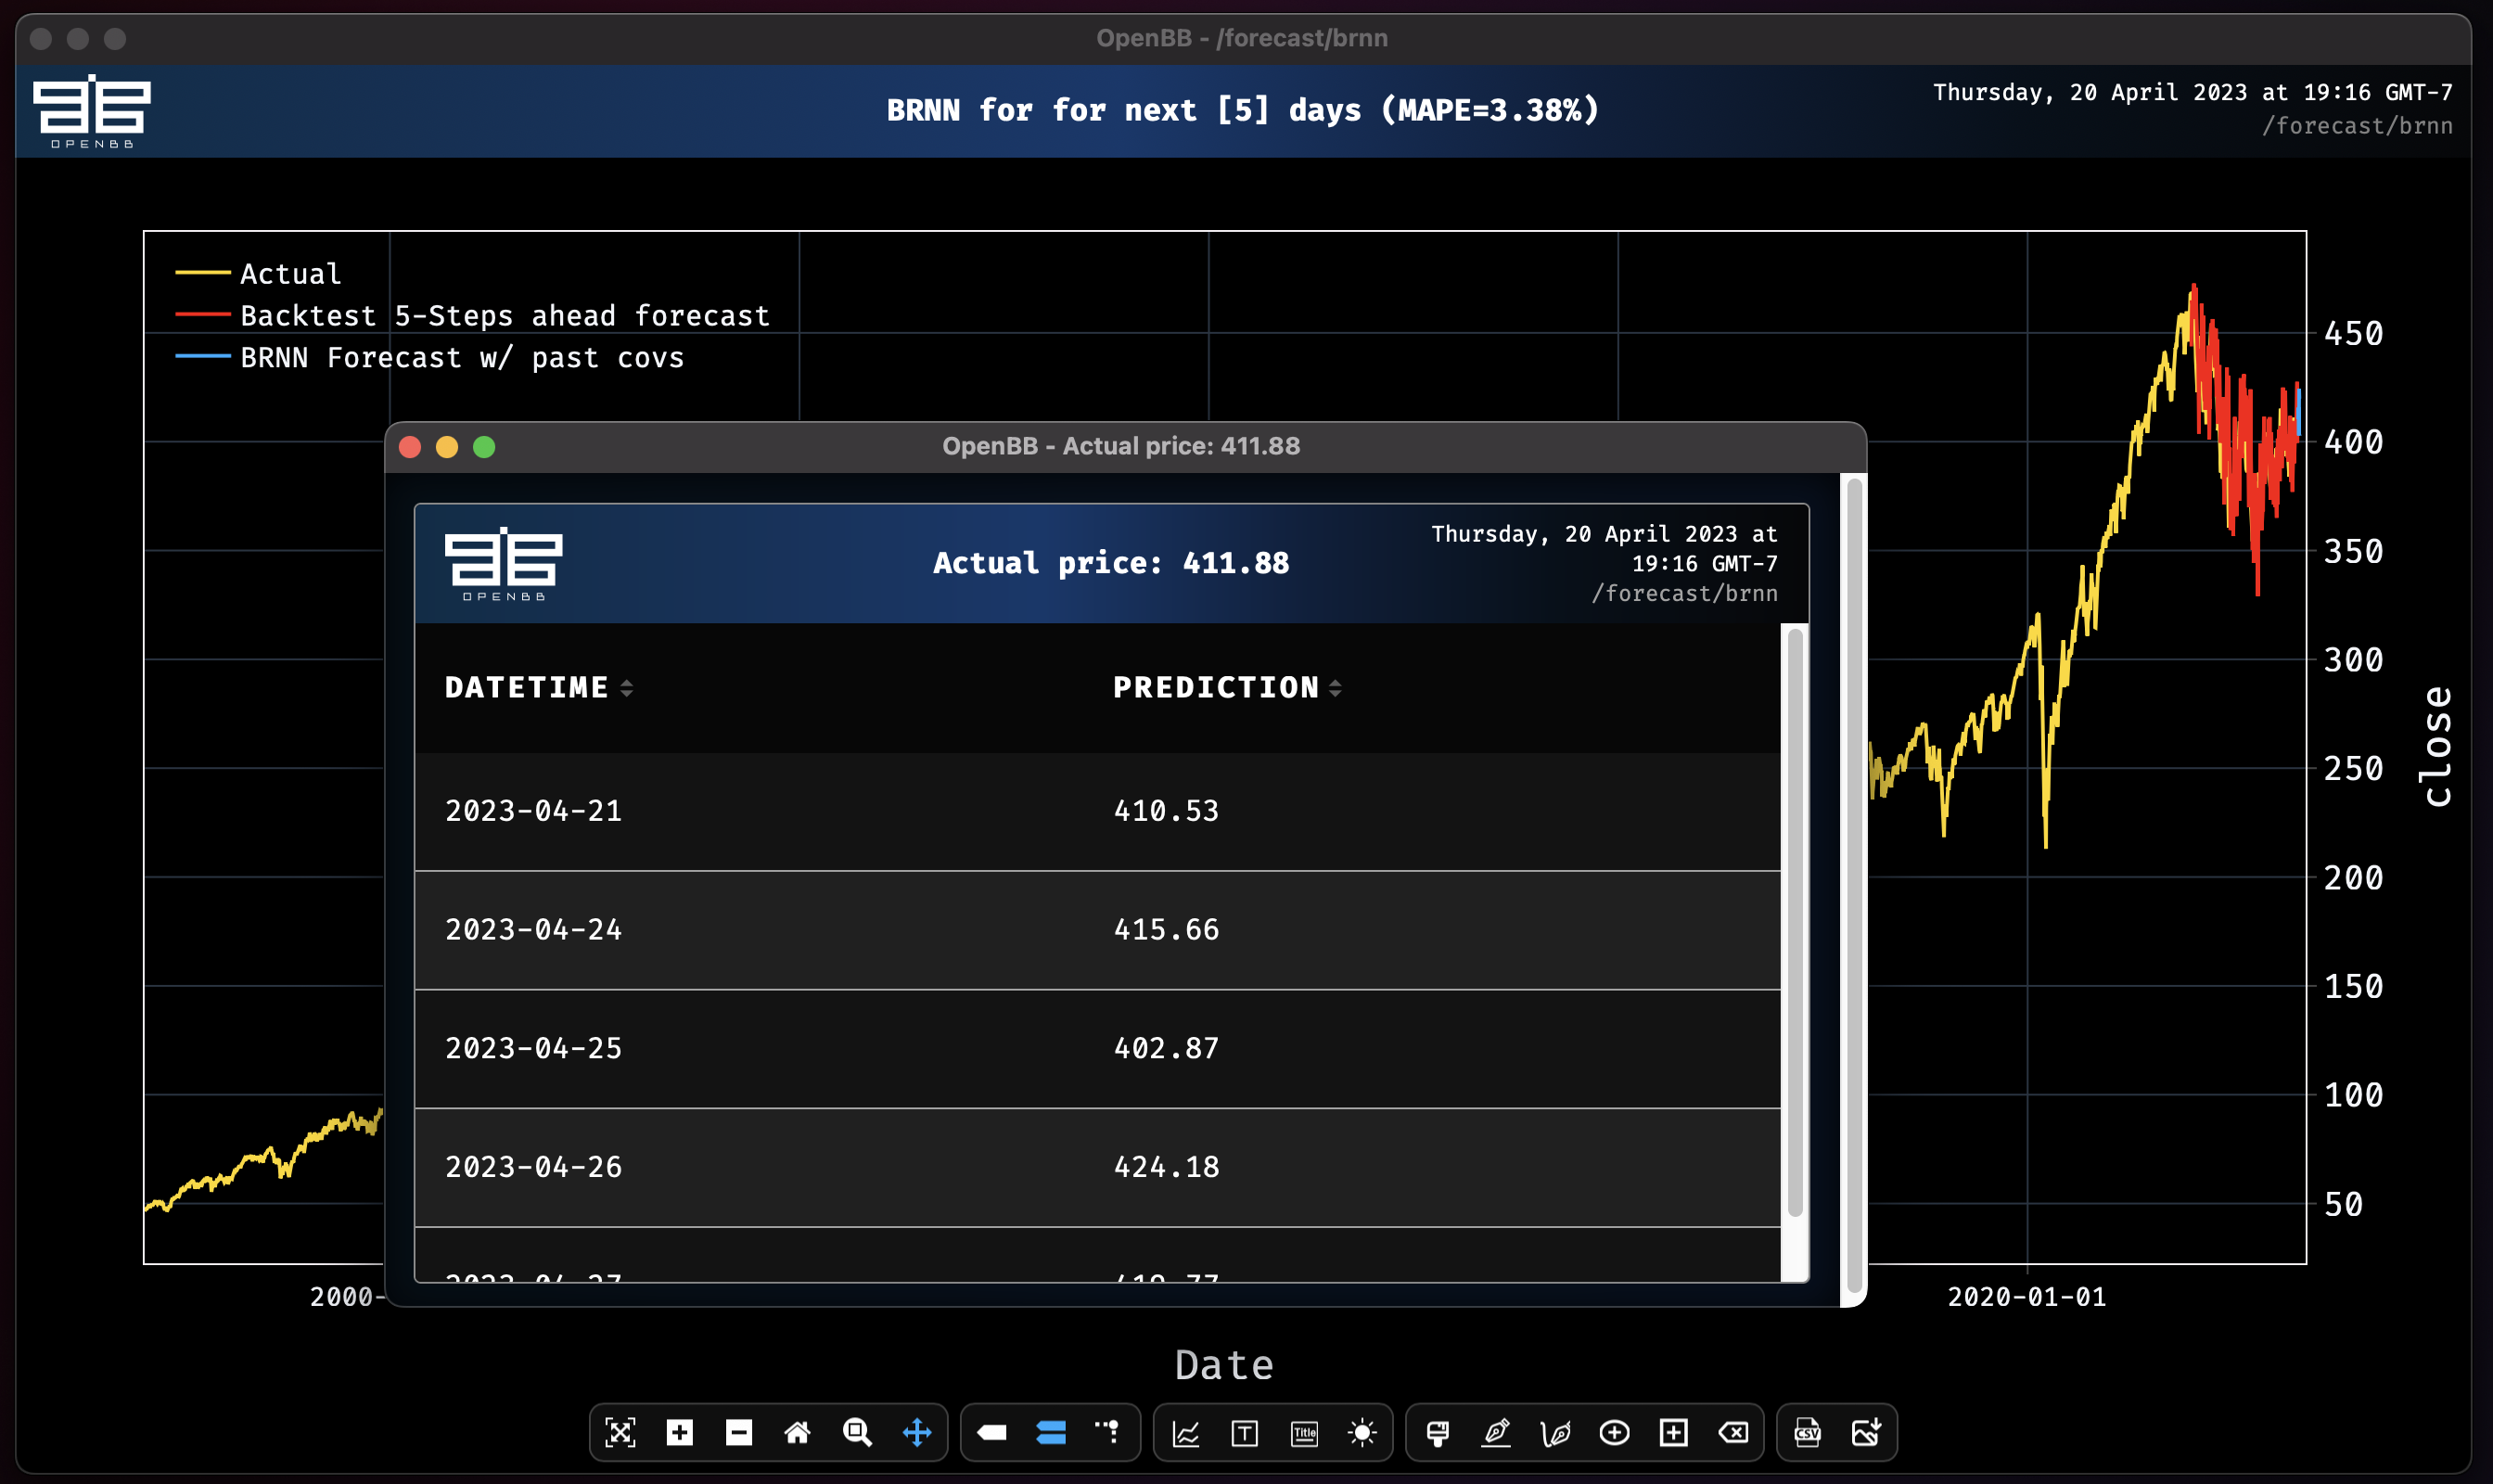2493x1484 pixels.
Task: Open the overlay chart icon
Action: (x=1186, y=1433)
